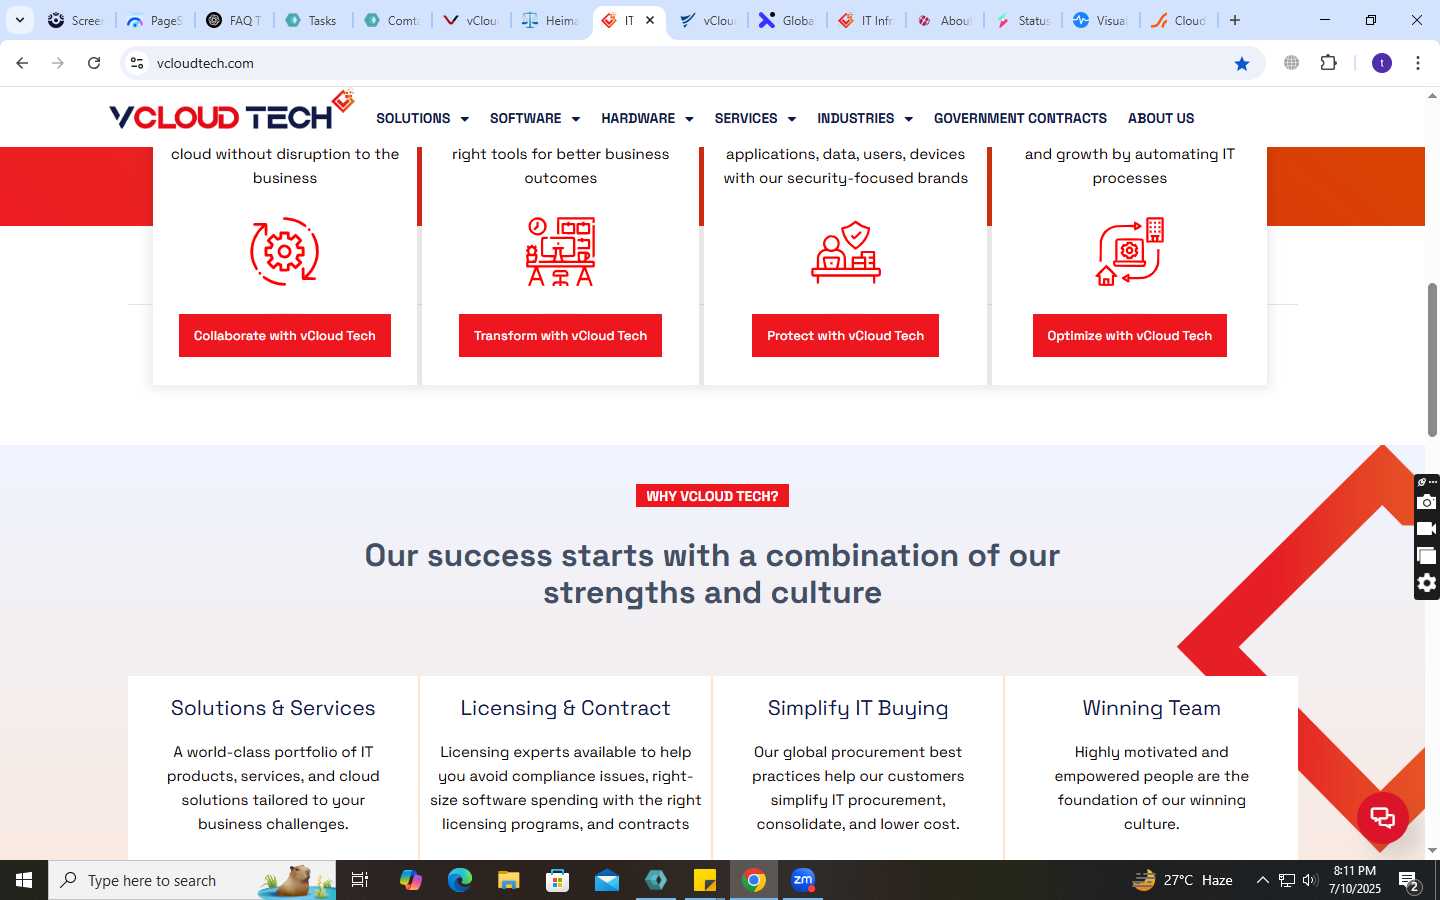Click the page vertical scrollbar thumb
Viewport: 1440px width, 900px height.
[x=1432, y=360]
